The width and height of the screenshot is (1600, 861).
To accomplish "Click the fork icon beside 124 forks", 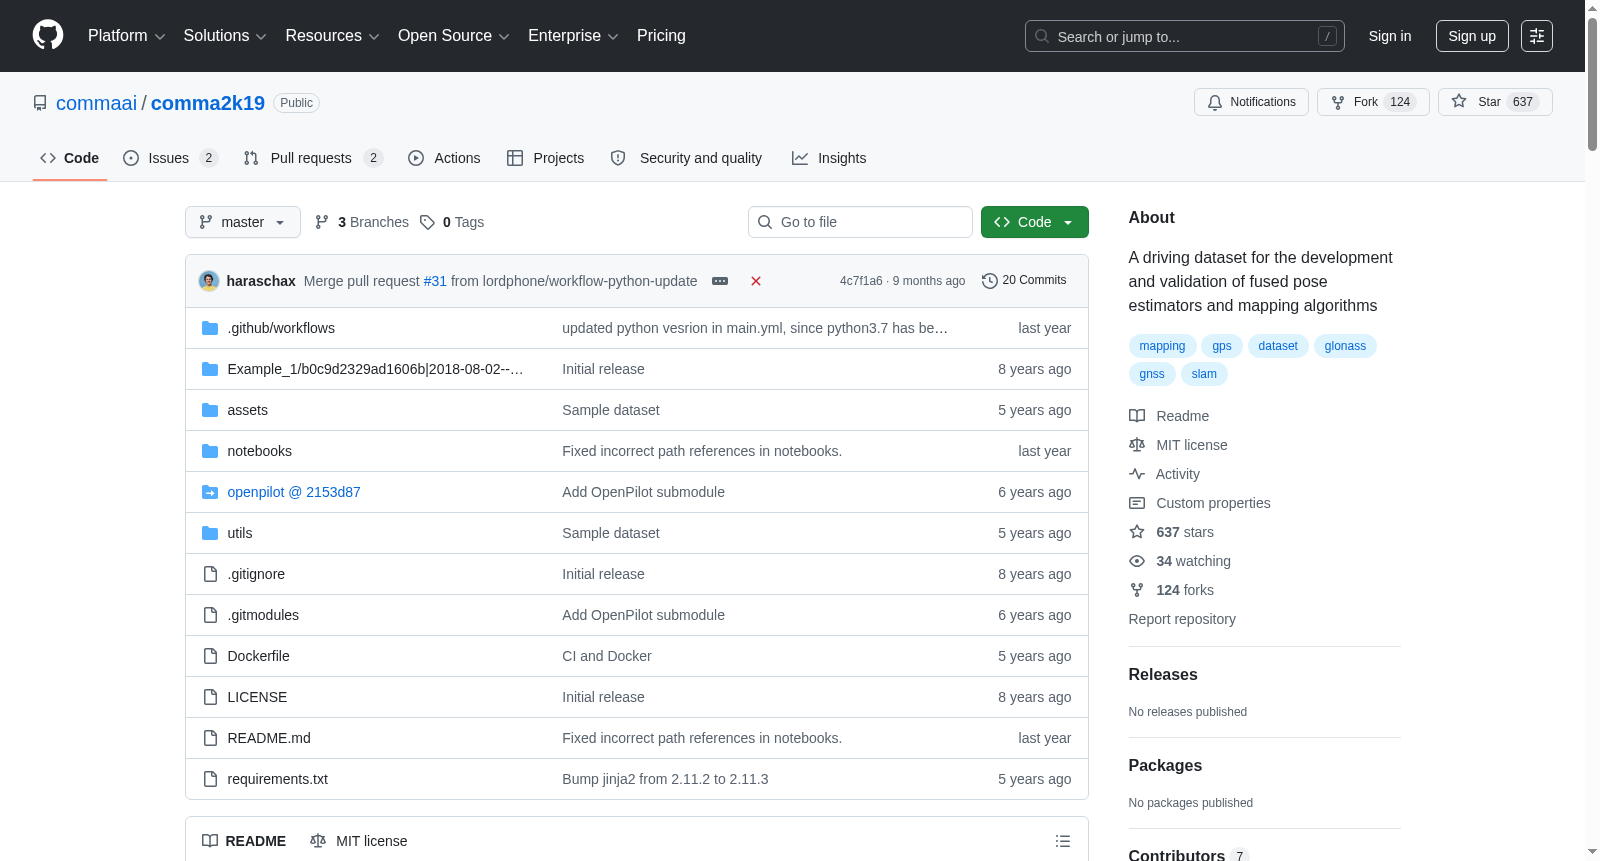I will (1137, 590).
